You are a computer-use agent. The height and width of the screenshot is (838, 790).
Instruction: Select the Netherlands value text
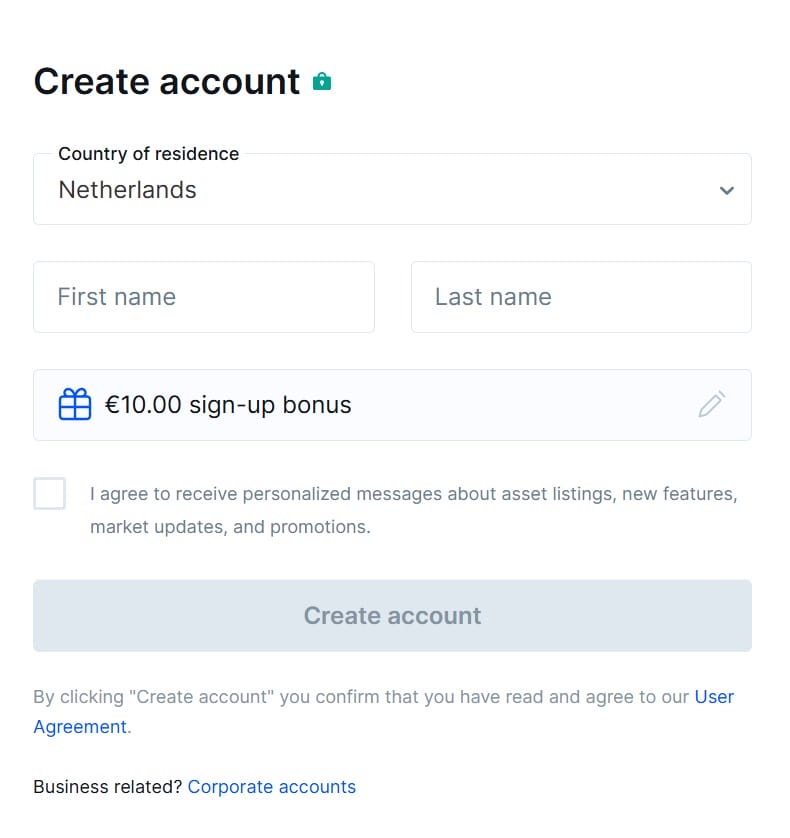coord(128,190)
